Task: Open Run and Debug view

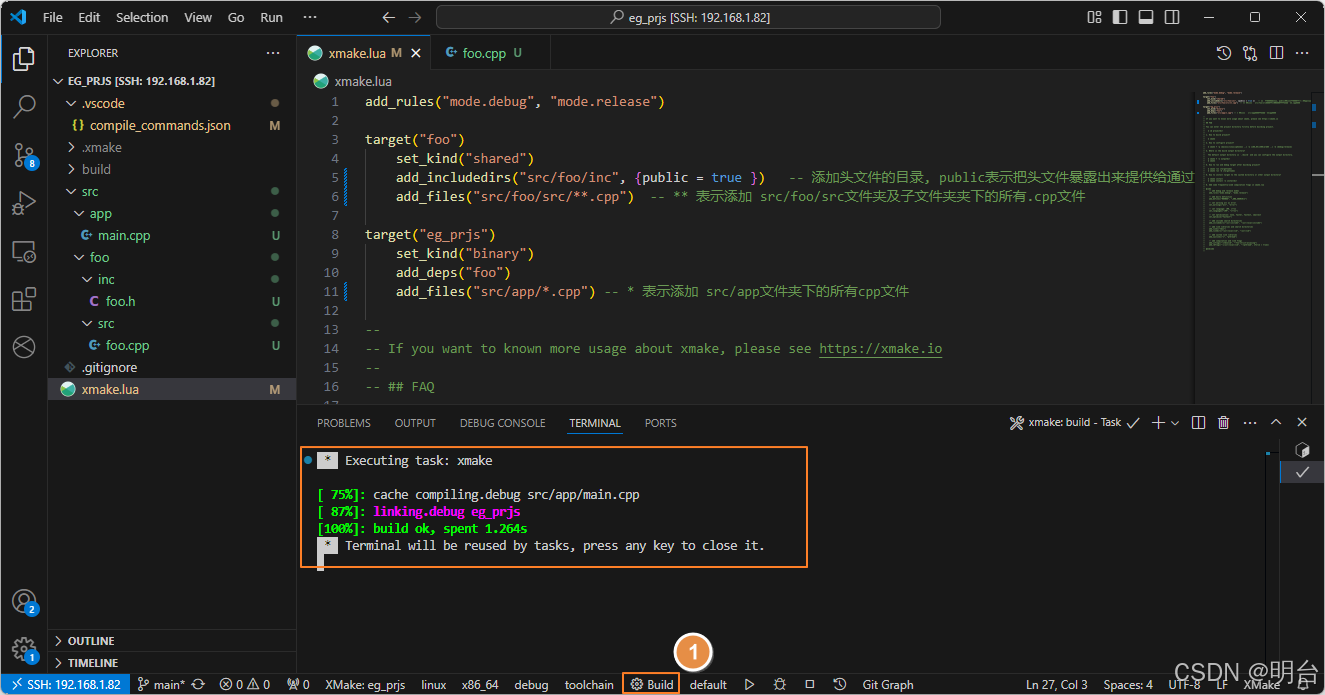Action: click(x=23, y=203)
